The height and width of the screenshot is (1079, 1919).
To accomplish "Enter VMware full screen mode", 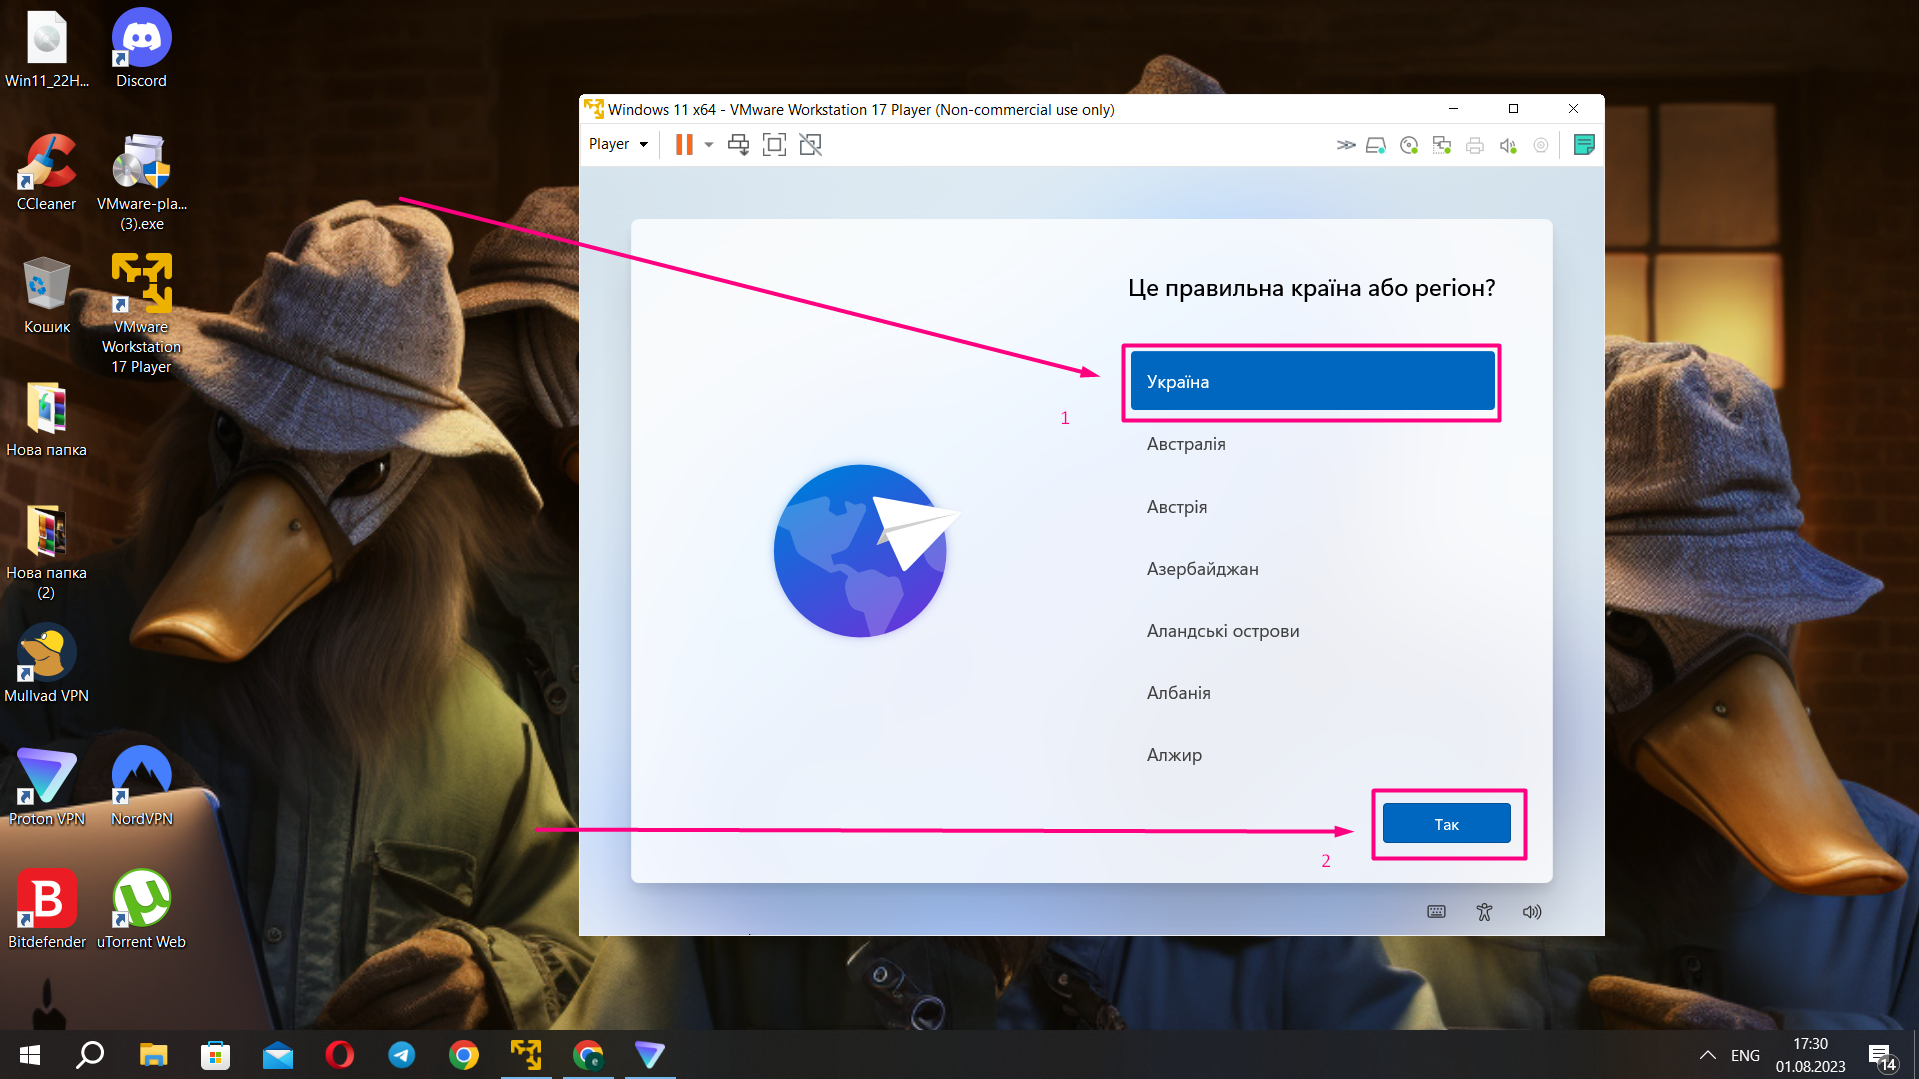I will [x=774, y=145].
